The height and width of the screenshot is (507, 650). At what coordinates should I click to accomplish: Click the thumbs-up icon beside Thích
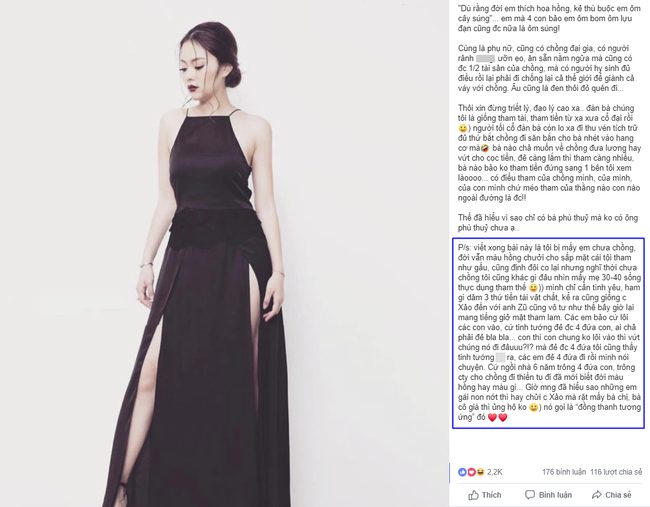[x=473, y=495]
